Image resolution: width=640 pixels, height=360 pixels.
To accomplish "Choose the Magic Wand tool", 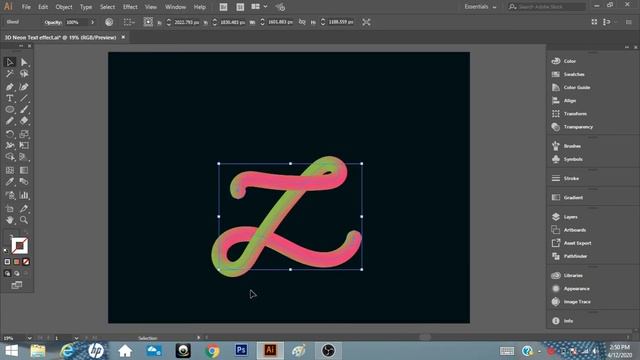I will [x=10, y=74].
